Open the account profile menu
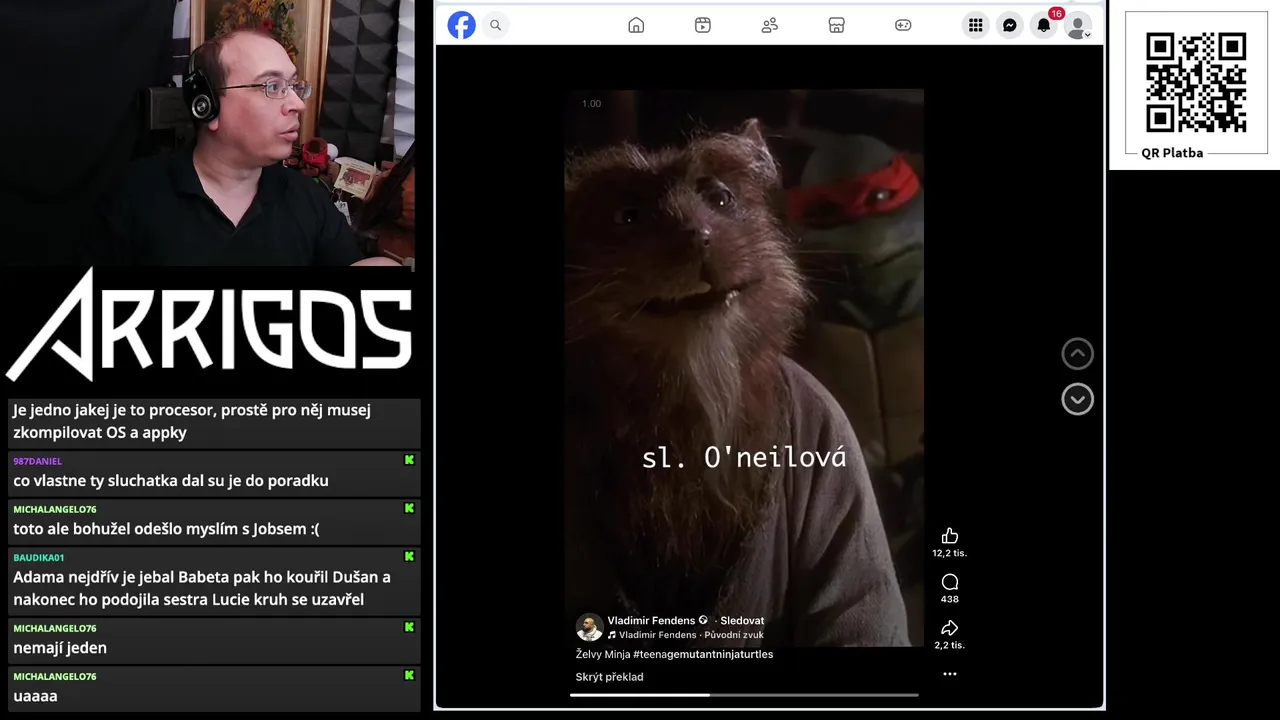 (1078, 25)
